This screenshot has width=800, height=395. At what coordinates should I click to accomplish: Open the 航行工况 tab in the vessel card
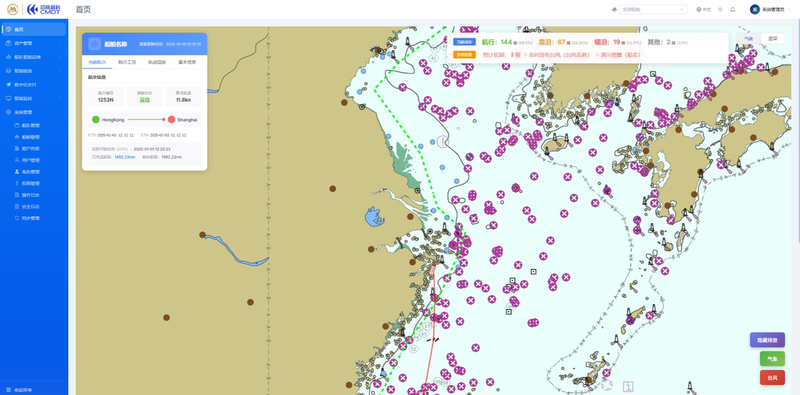126,62
